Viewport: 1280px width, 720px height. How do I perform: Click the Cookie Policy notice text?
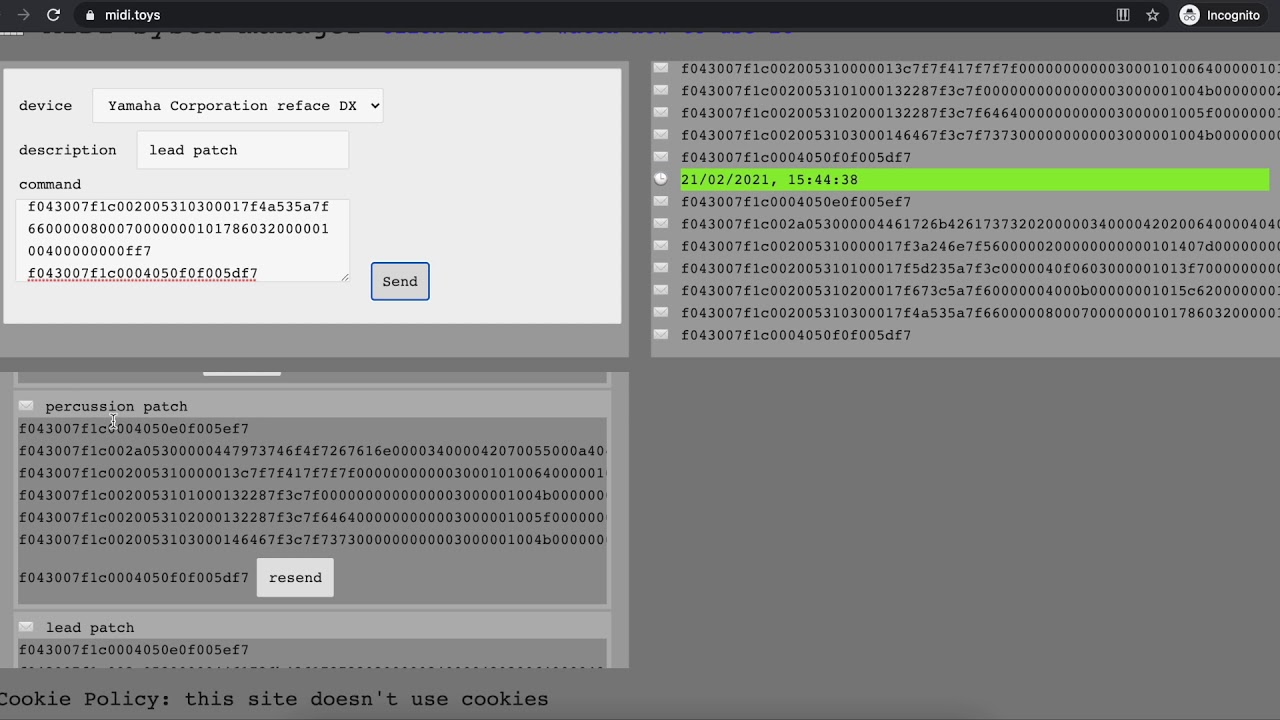click(x=274, y=699)
